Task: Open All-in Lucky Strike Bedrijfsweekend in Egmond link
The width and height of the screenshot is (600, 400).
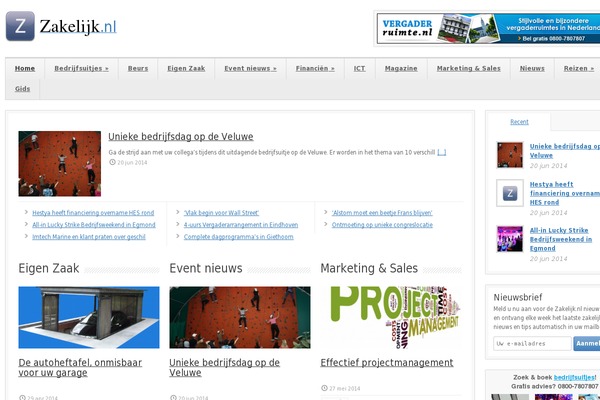Action: coord(94,225)
